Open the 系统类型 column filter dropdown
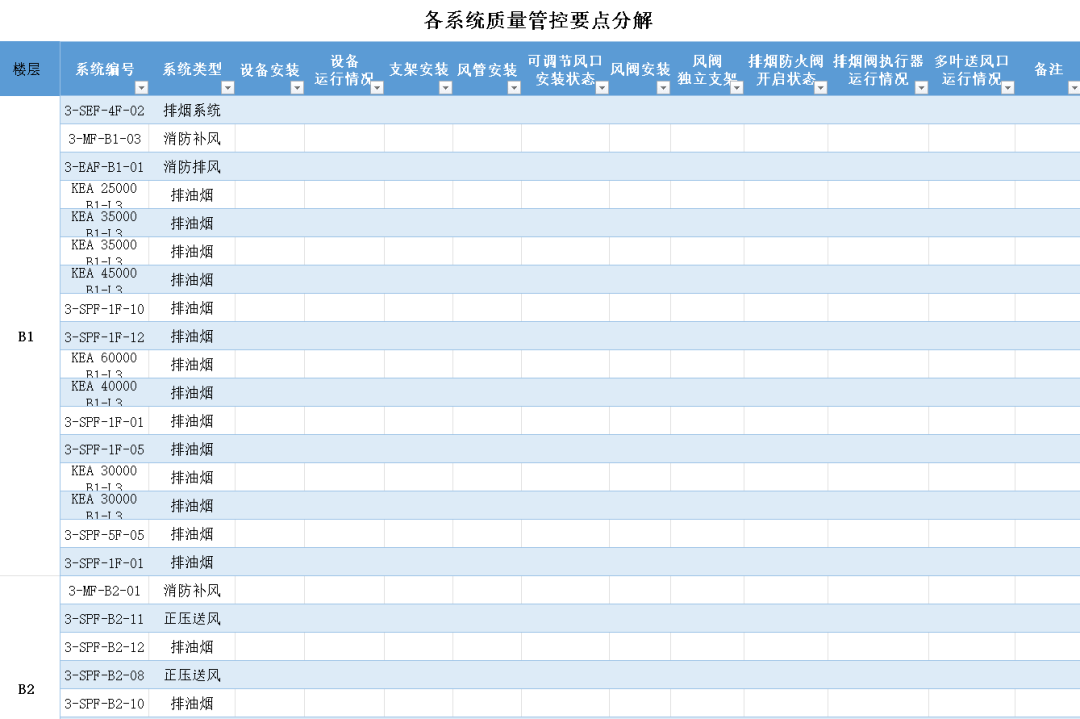 tap(227, 88)
